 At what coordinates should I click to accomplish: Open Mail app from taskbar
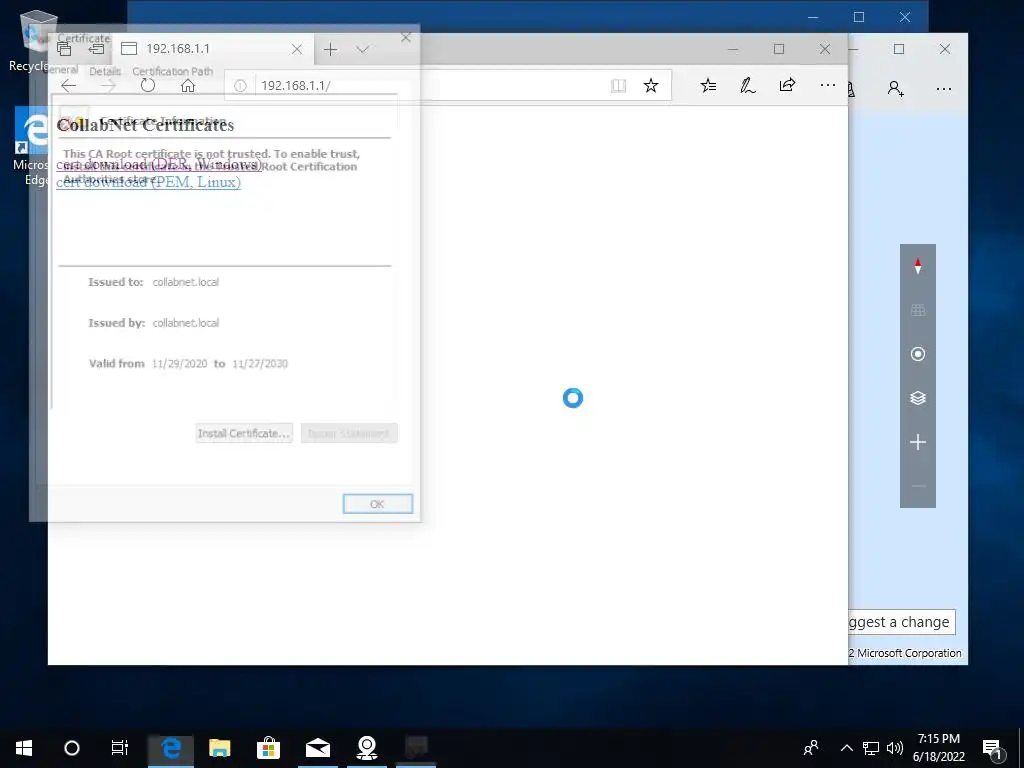(x=318, y=748)
